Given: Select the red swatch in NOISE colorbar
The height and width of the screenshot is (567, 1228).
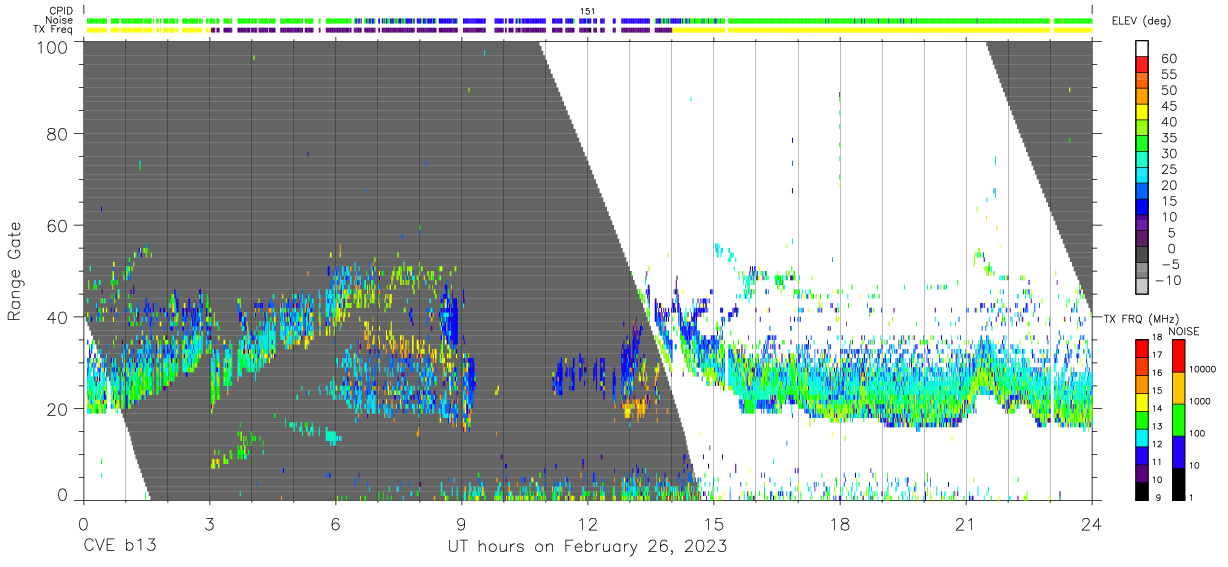Looking at the screenshot, I should pyautogui.click(x=1178, y=356).
